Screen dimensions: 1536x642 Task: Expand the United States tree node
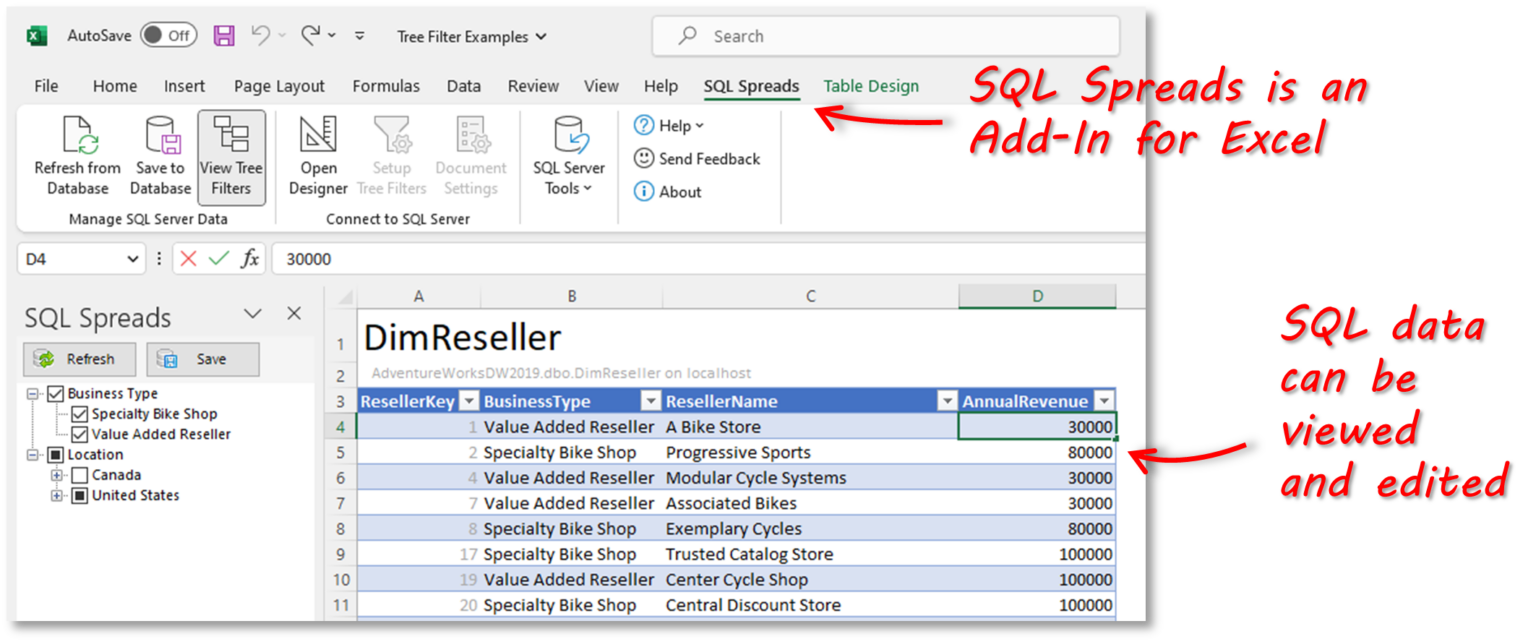click(58, 495)
